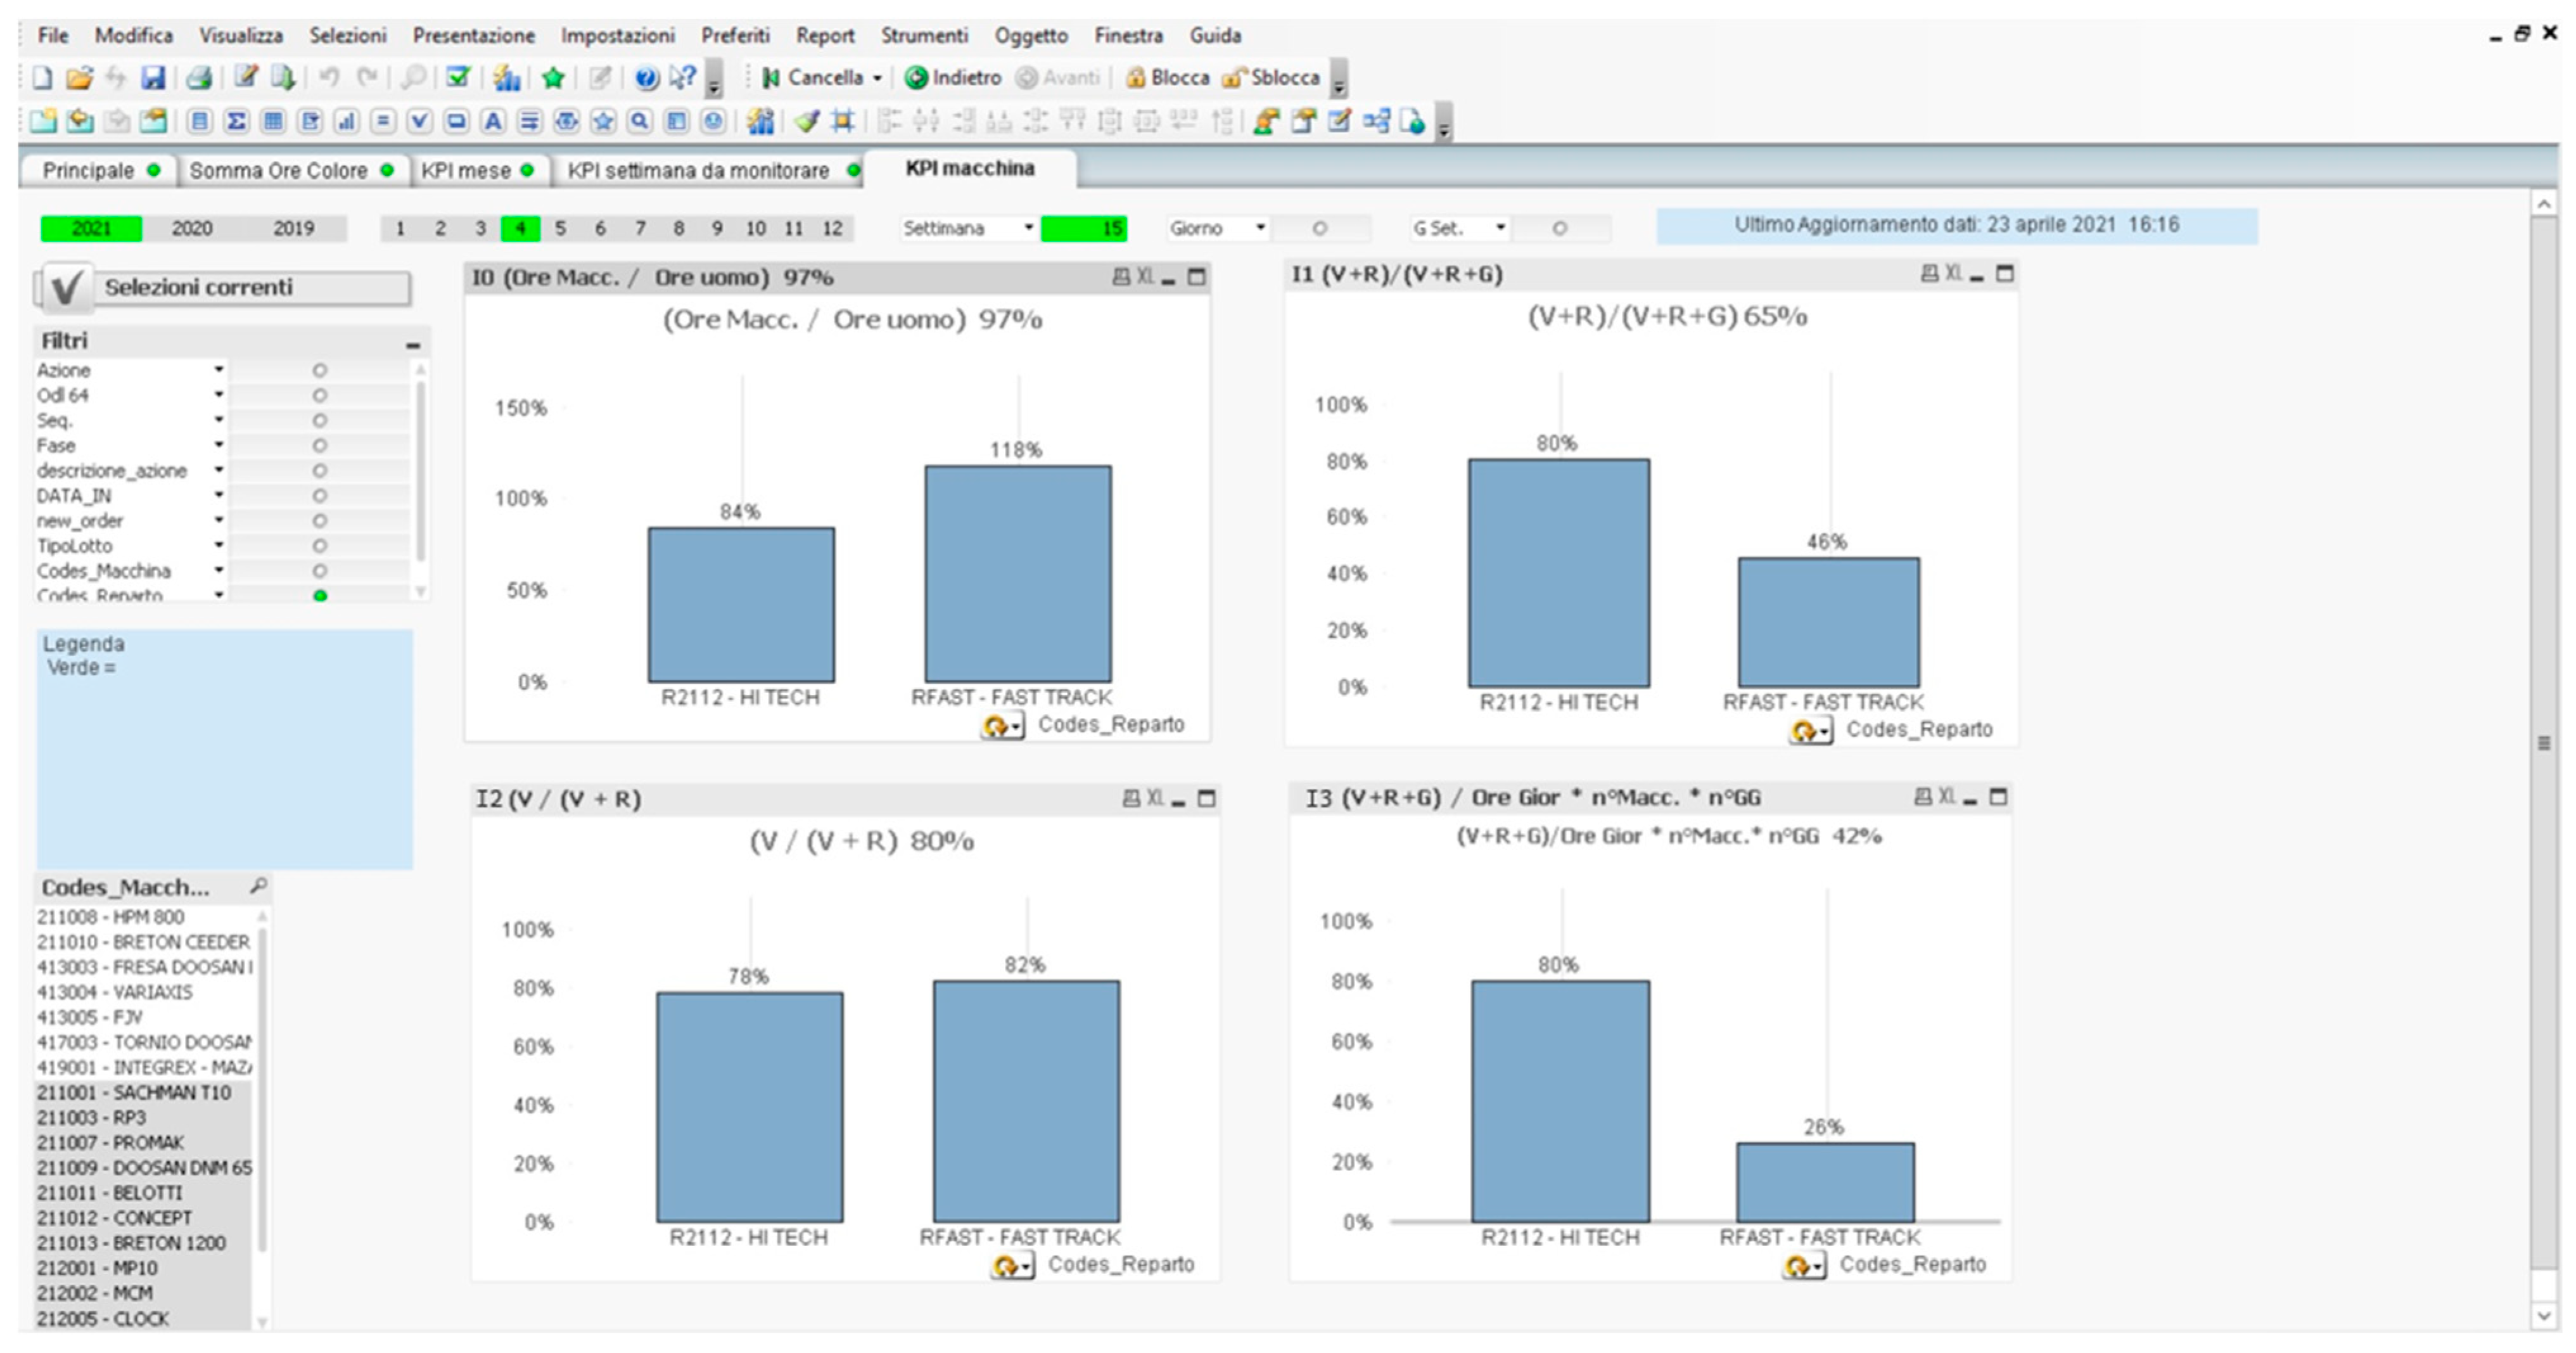Click the text object A icon
The width and height of the screenshot is (2576, 1353).
coord(493,122)
